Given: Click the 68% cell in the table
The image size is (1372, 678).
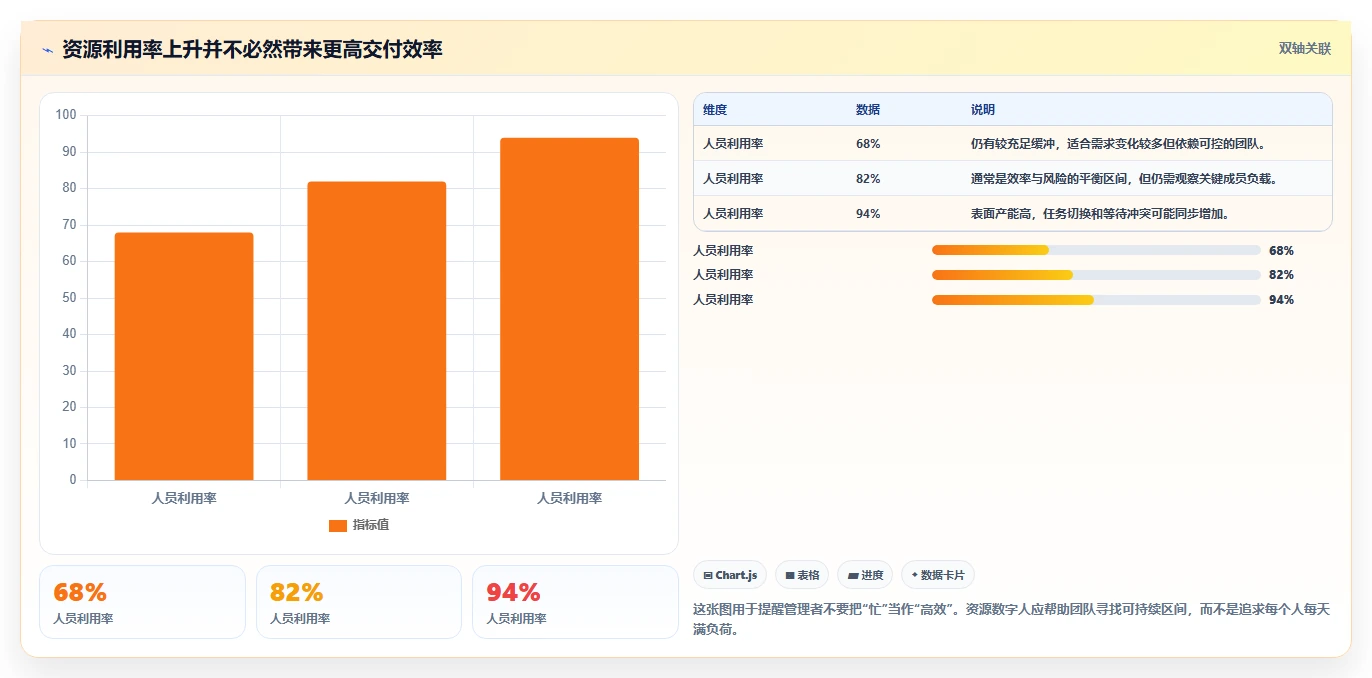Looking at the screenshot, I should coord(868,144).
